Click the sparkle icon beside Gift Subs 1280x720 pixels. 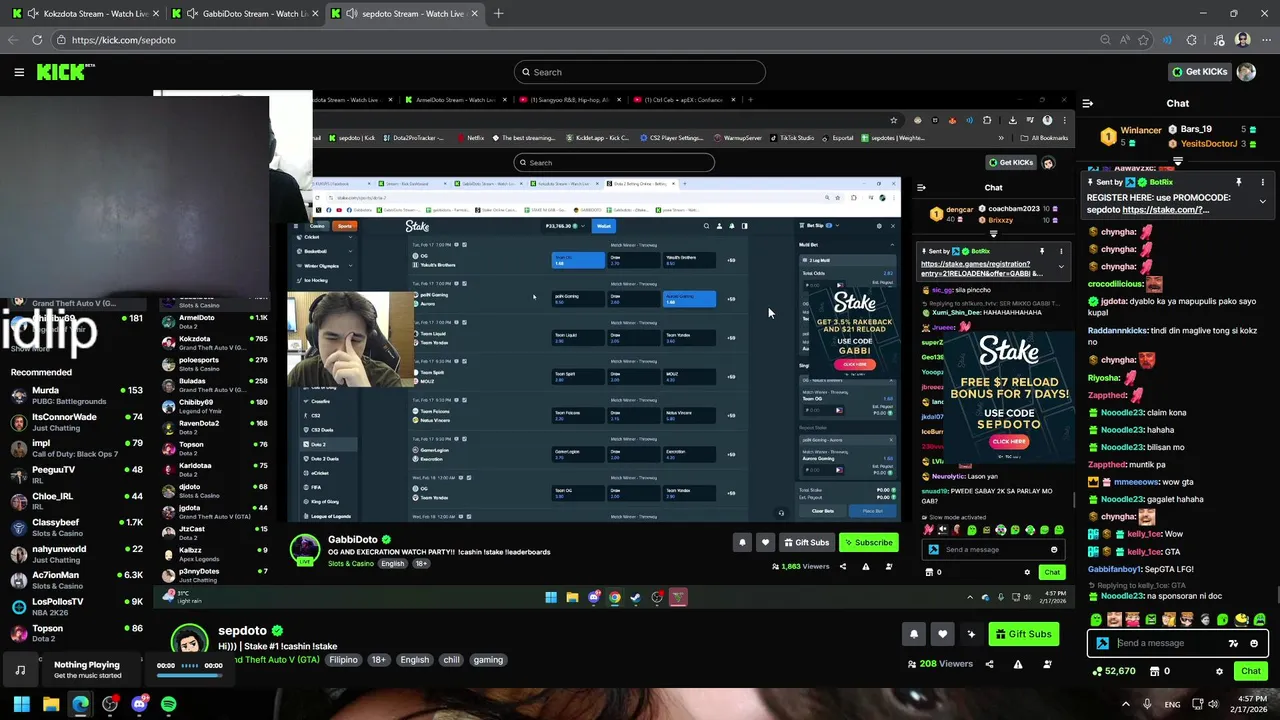(x=971, y=634)
